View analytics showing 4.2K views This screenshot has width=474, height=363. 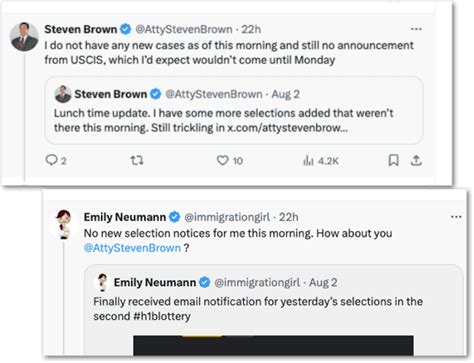[321, 161]
